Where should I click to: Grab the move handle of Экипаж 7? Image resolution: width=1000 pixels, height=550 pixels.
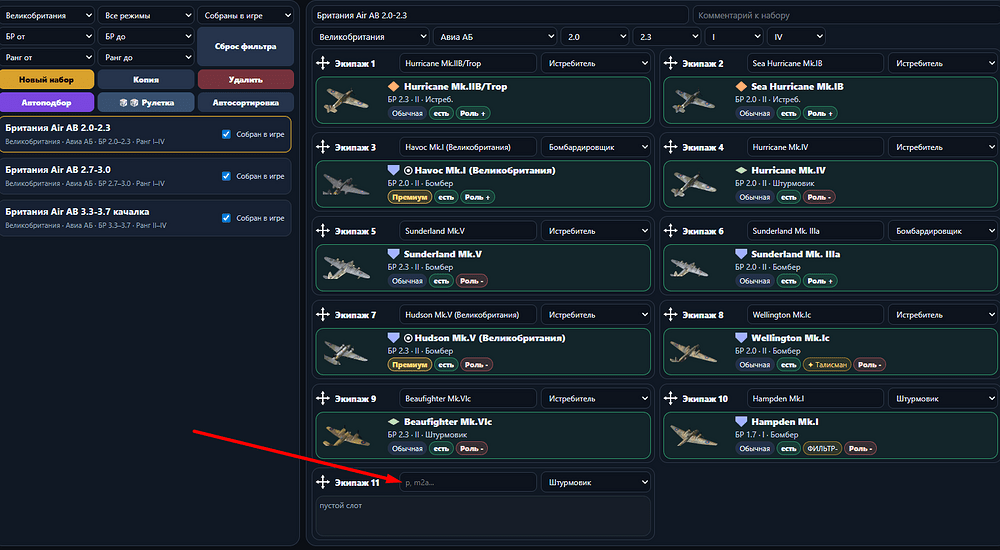(x=323, y=314)
